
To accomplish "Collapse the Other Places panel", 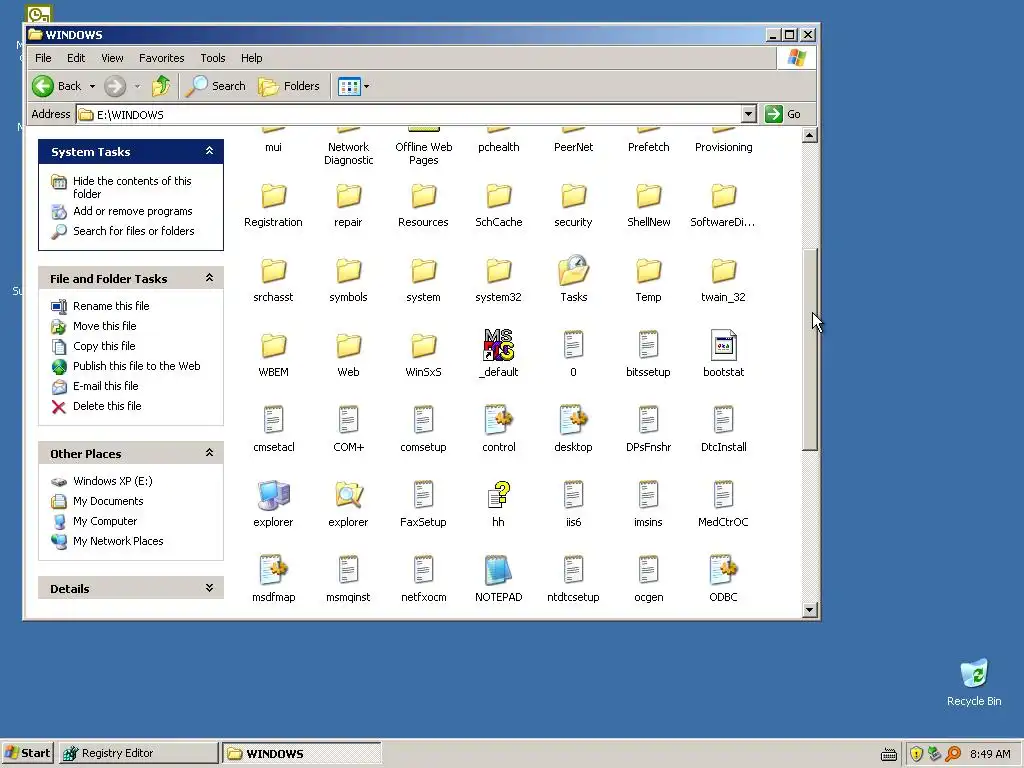I will (209, 453).
